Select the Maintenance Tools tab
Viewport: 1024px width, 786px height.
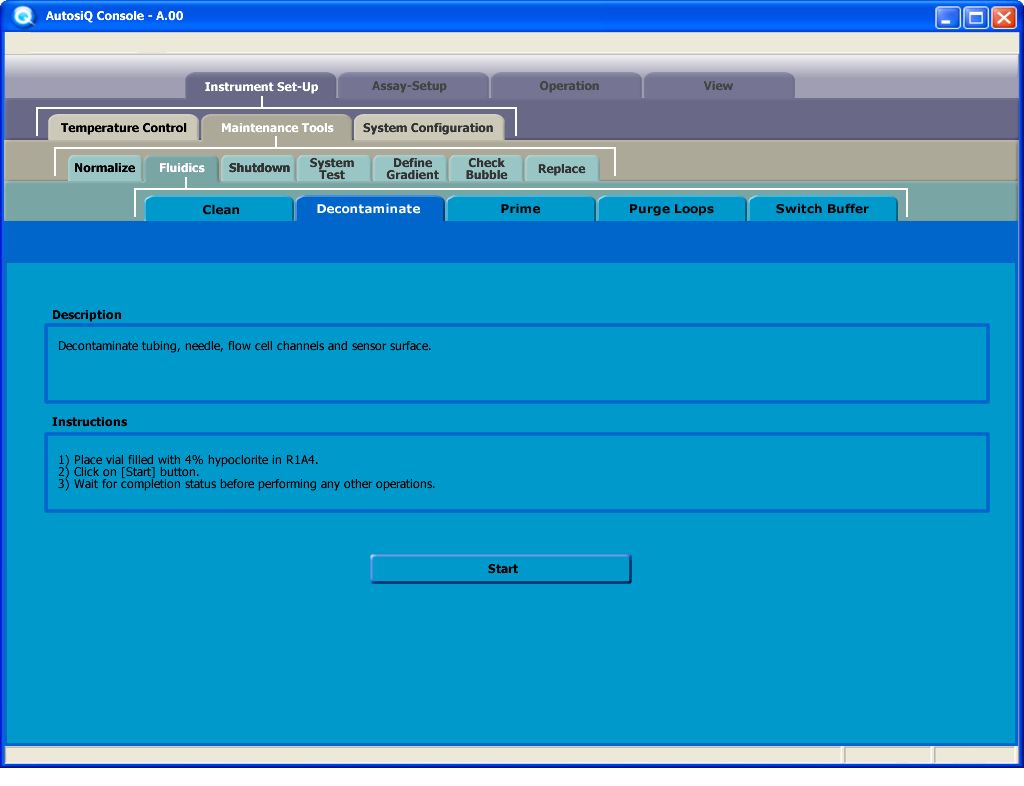click(x=277, y=127)
